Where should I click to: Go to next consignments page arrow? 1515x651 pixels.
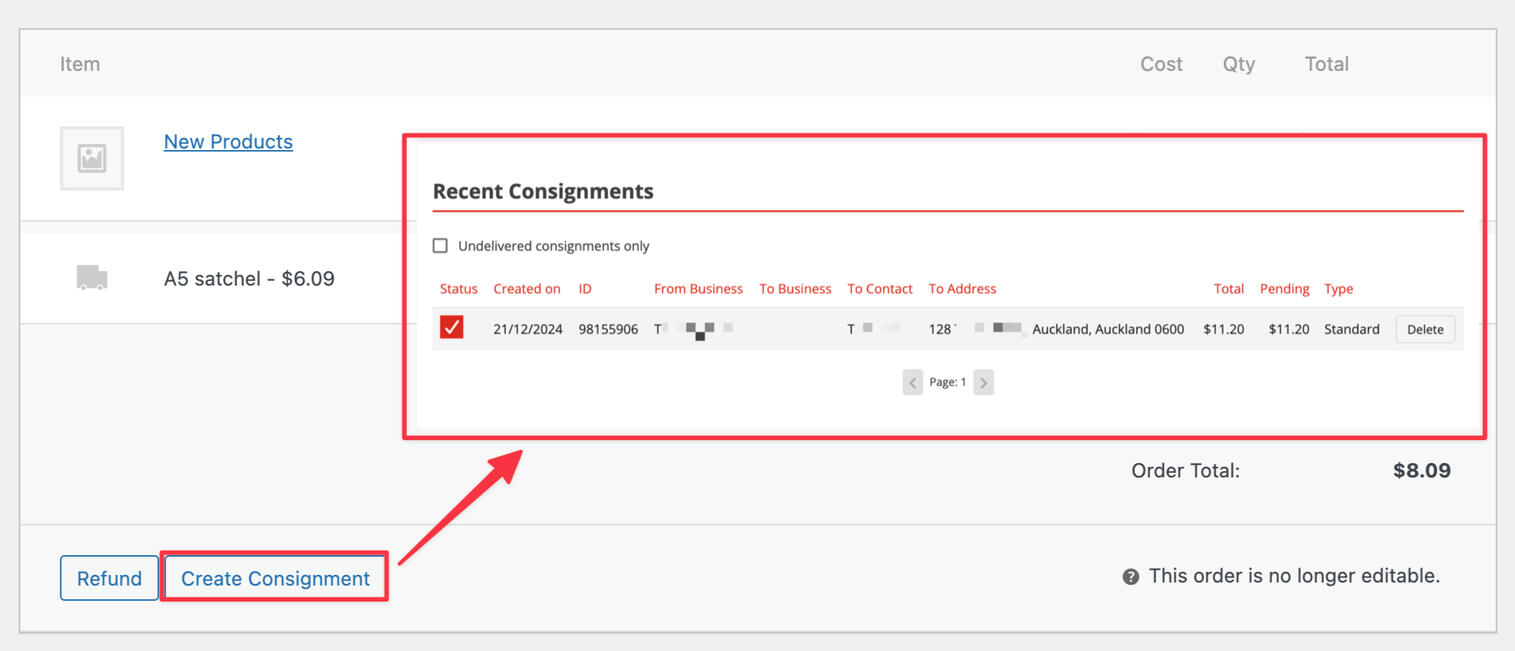click(x=984, y=383)
